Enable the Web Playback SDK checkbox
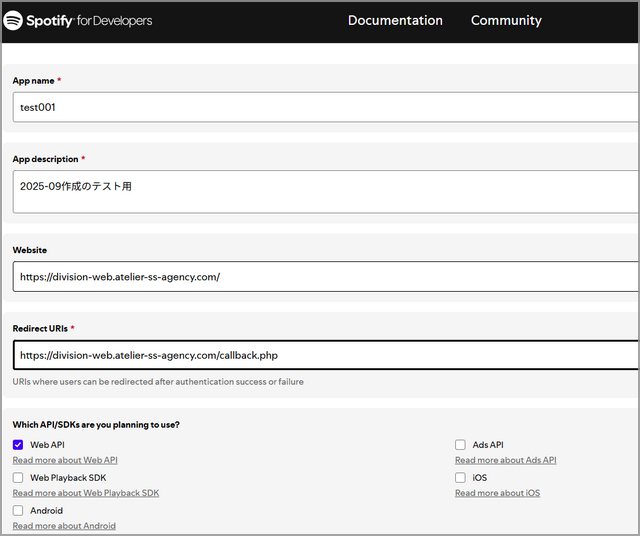640x536 pixels. coord(18,478)
